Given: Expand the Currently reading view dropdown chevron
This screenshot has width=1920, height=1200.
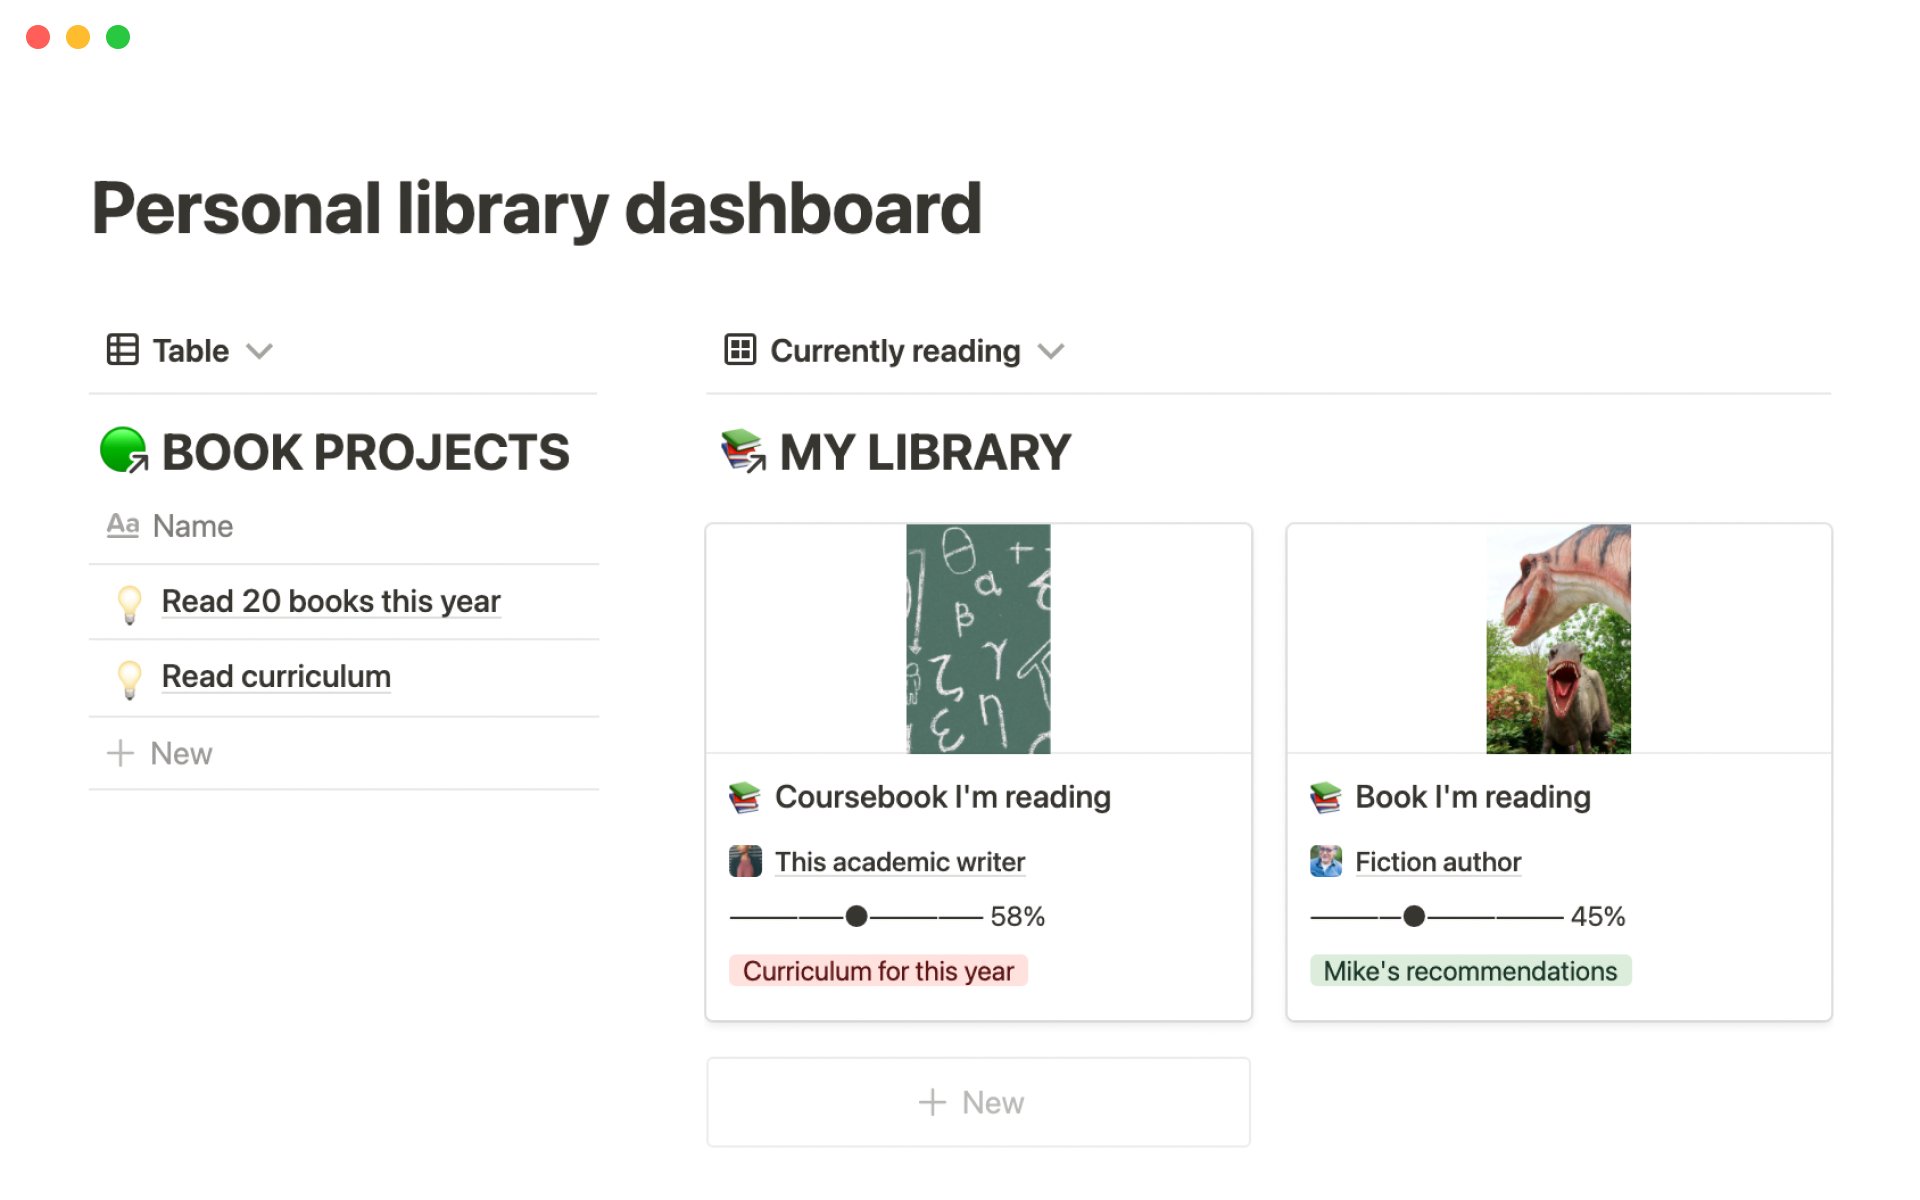Looking at the screenshot, I should point(1051,351).
